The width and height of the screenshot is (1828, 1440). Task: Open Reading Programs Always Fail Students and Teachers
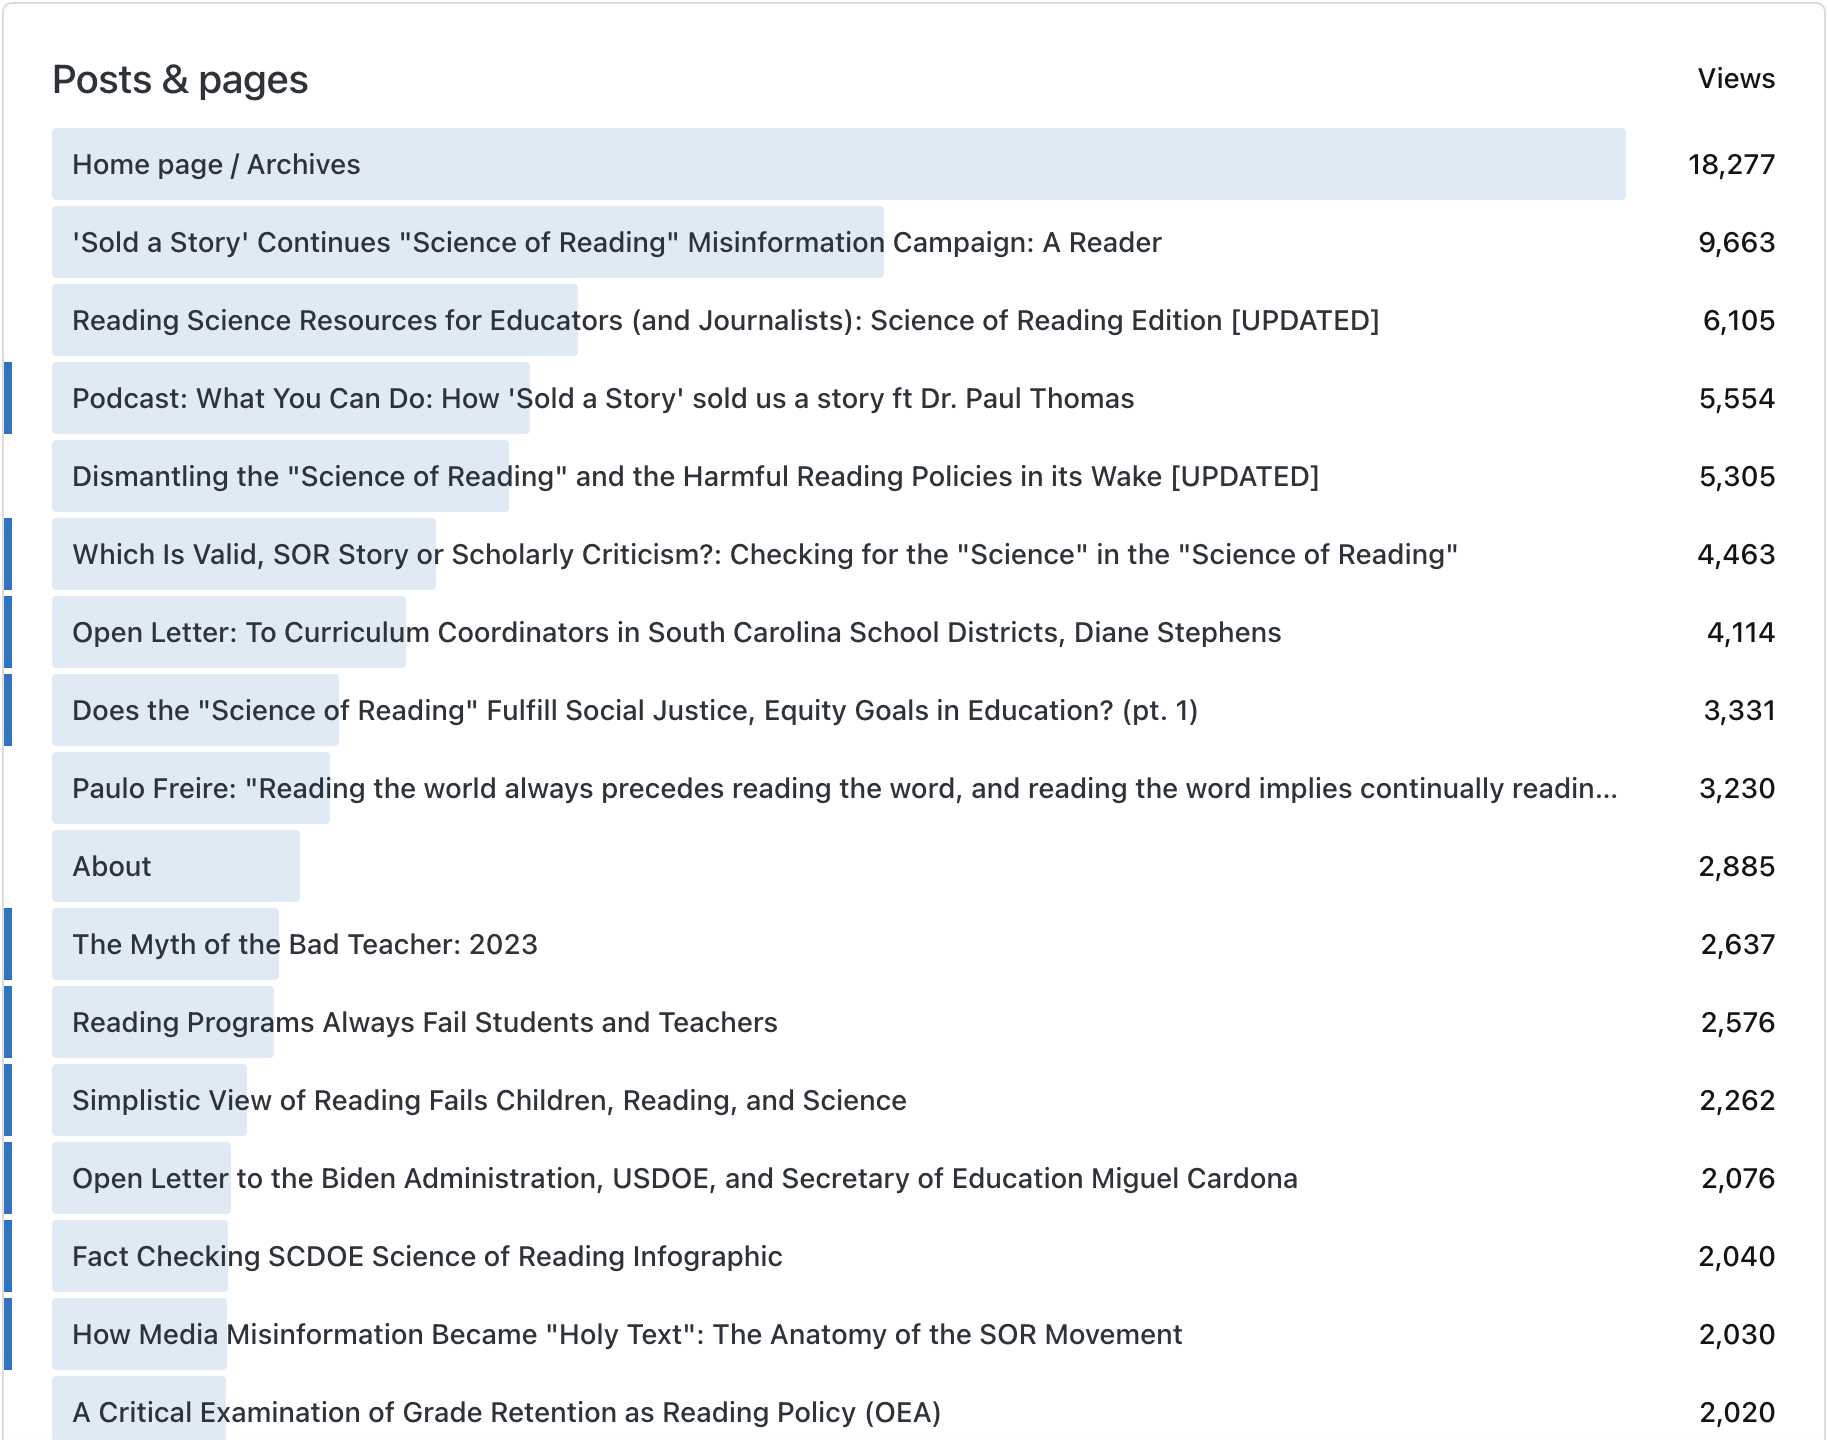click(x=425, y=1022)
